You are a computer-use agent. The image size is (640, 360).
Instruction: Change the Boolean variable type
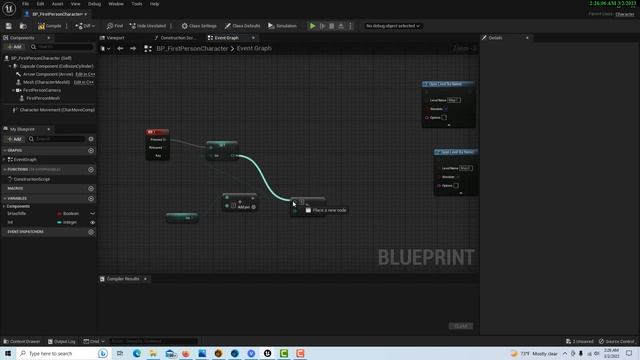coord(68,213)
